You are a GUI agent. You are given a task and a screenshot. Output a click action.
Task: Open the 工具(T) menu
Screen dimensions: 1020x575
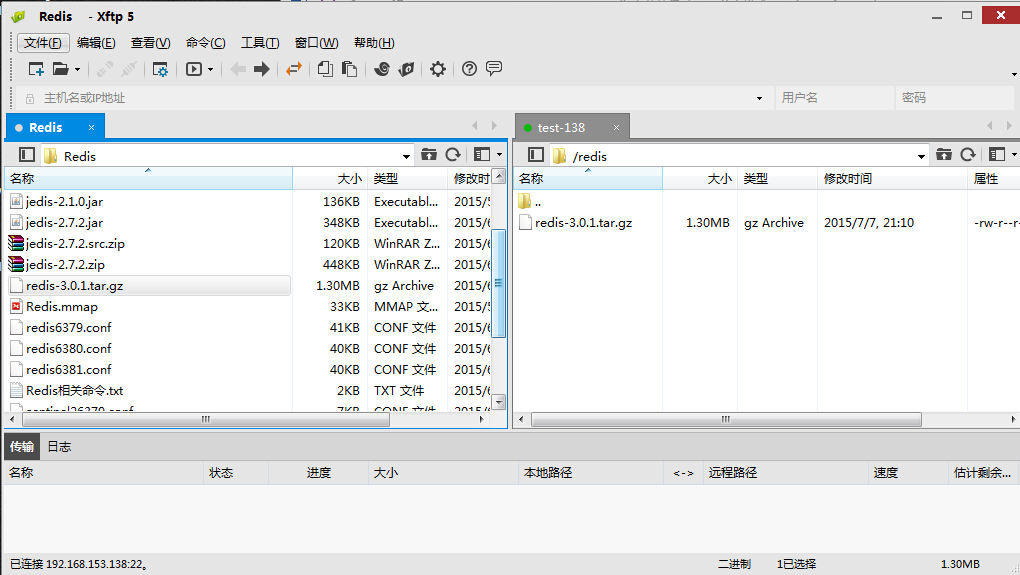coord(260,43)
